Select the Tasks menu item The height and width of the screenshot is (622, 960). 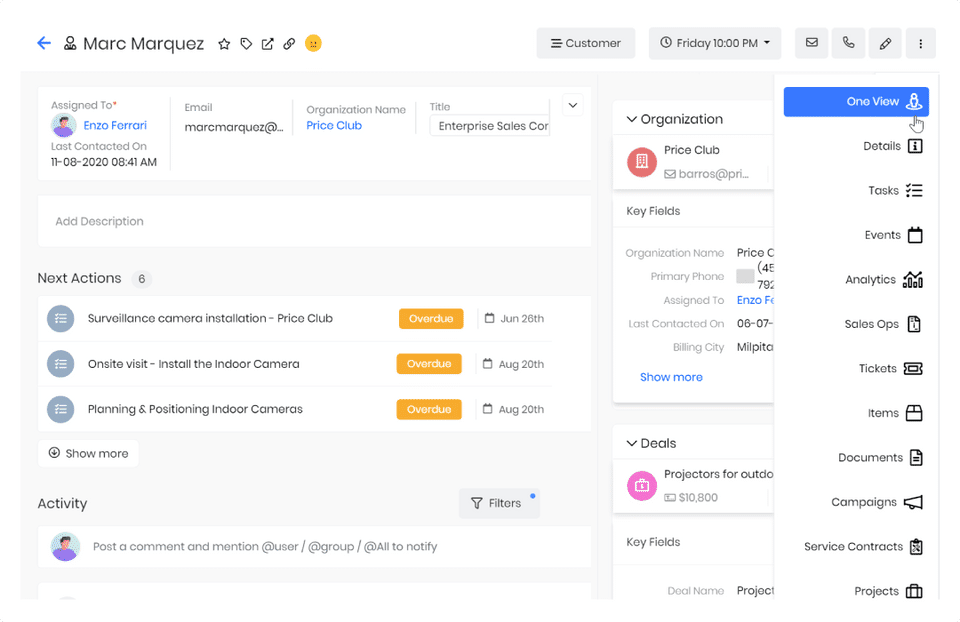[895, 190]
